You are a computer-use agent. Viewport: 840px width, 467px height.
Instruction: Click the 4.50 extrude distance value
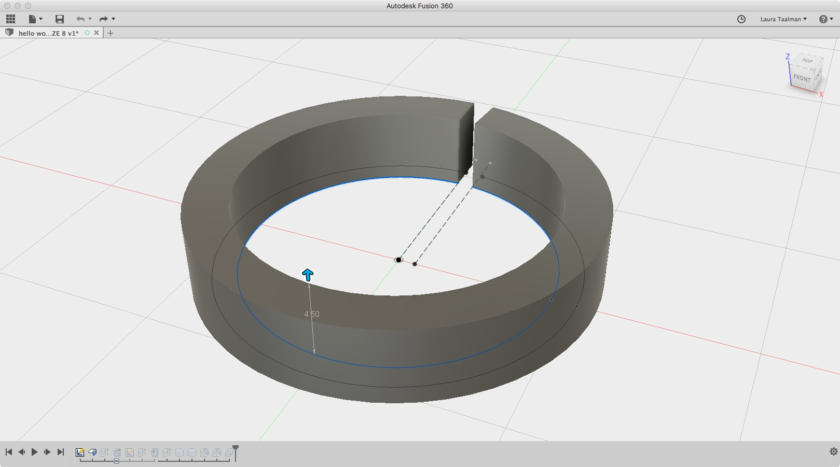[x=312, y=314]
